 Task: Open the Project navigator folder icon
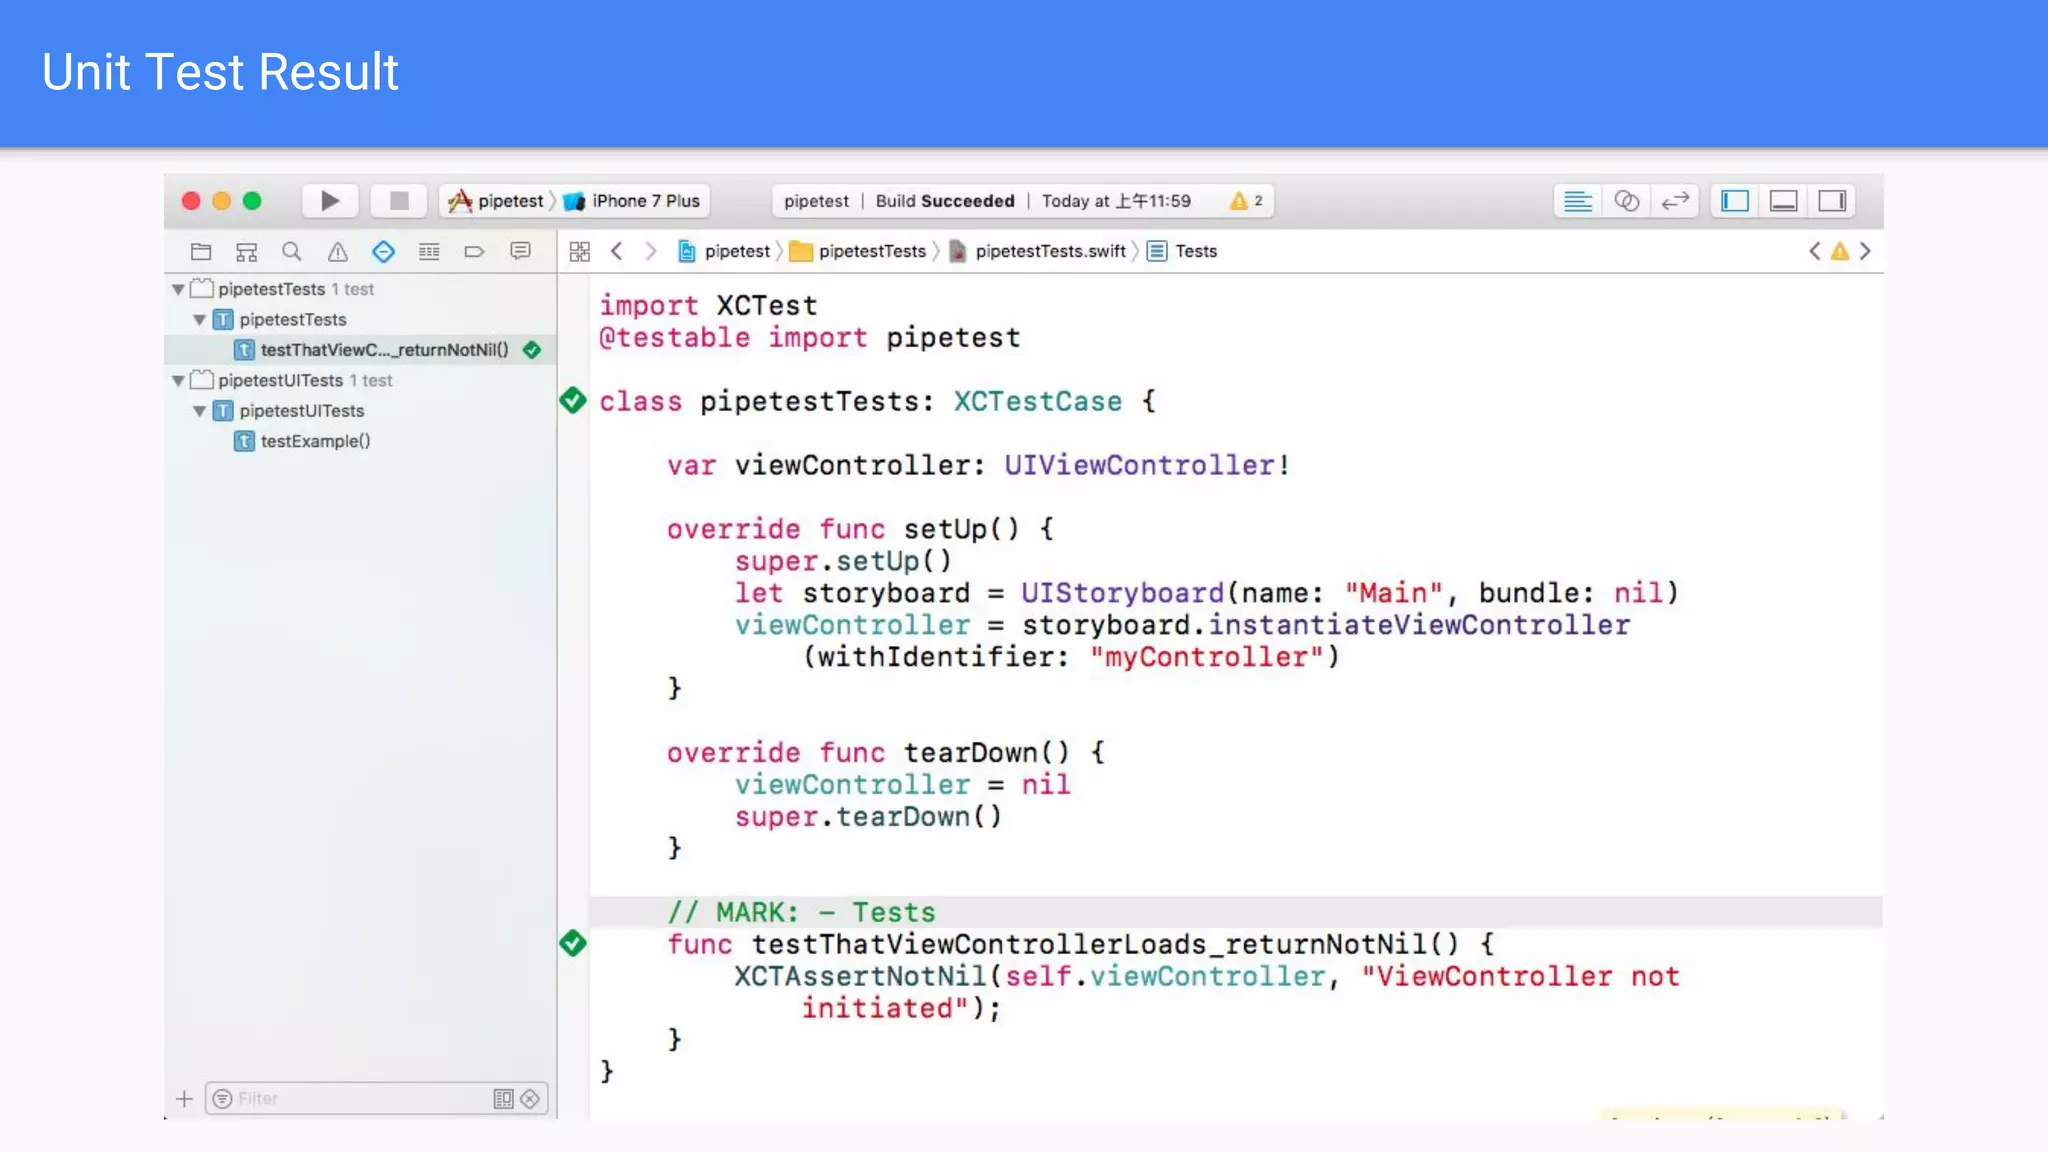[x=201, y=252]
